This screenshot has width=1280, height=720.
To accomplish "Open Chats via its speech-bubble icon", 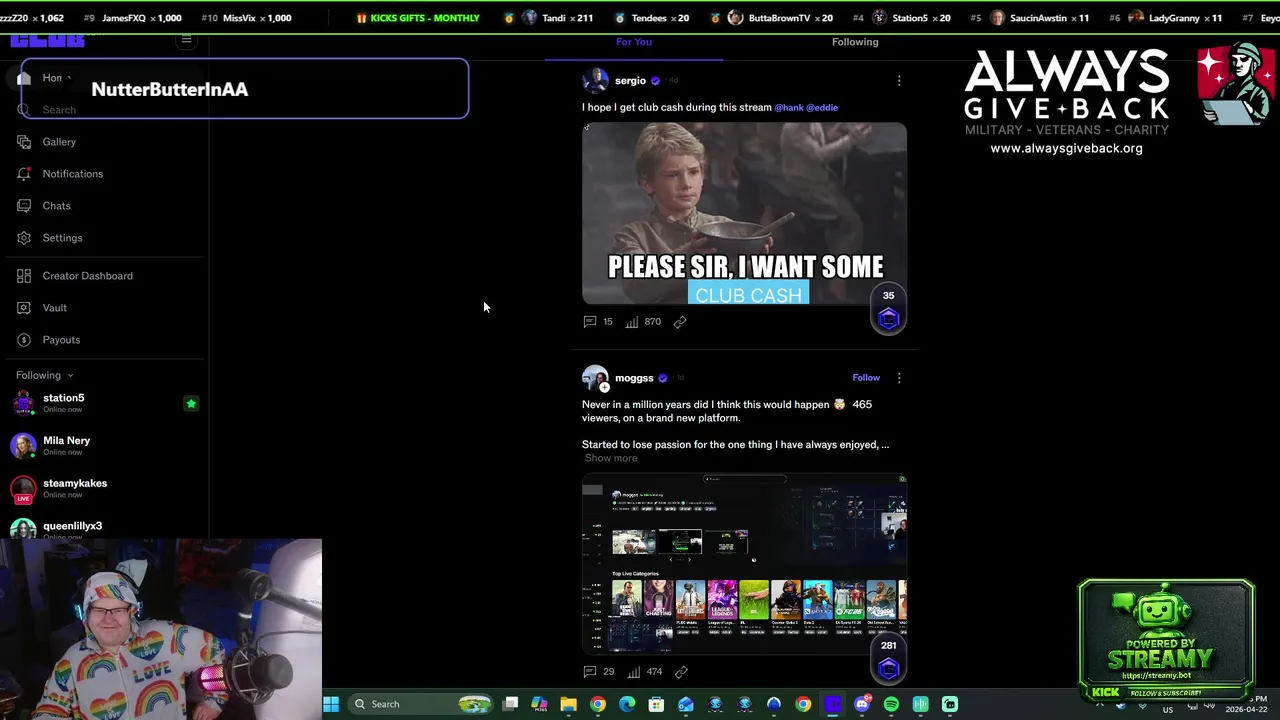I will pos(24,206).
